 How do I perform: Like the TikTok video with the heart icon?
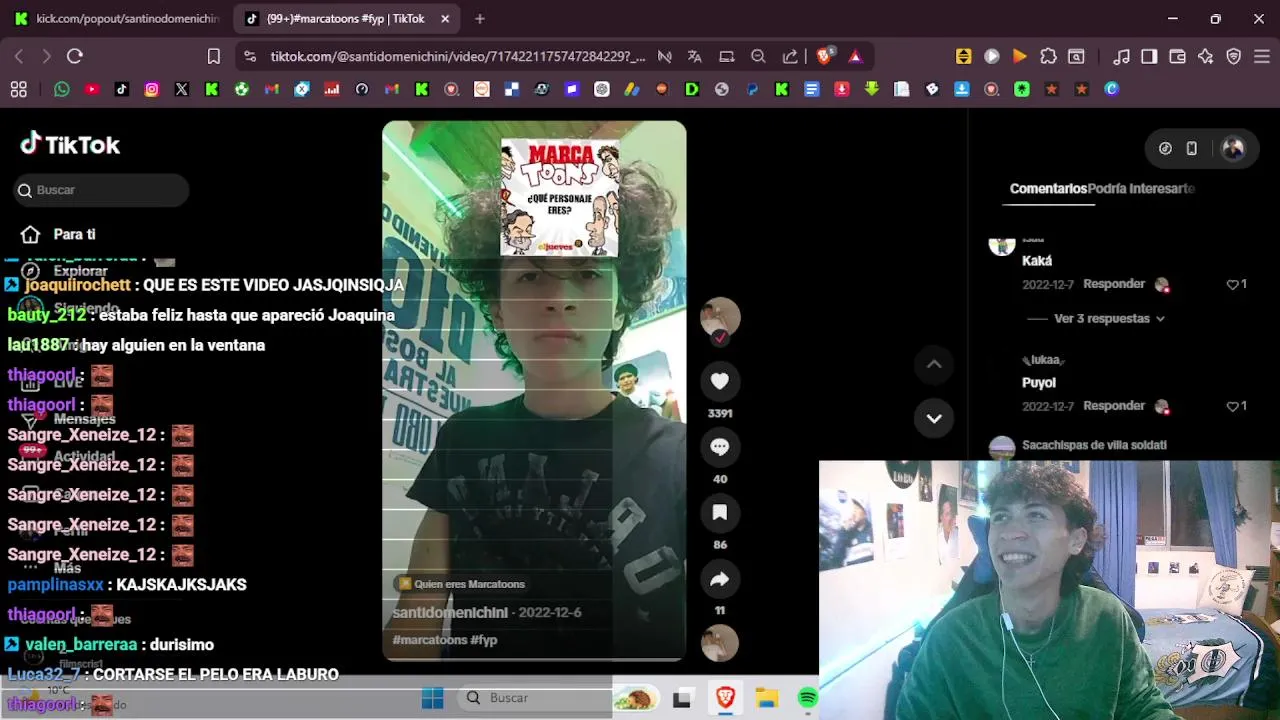tap(719, 381)
